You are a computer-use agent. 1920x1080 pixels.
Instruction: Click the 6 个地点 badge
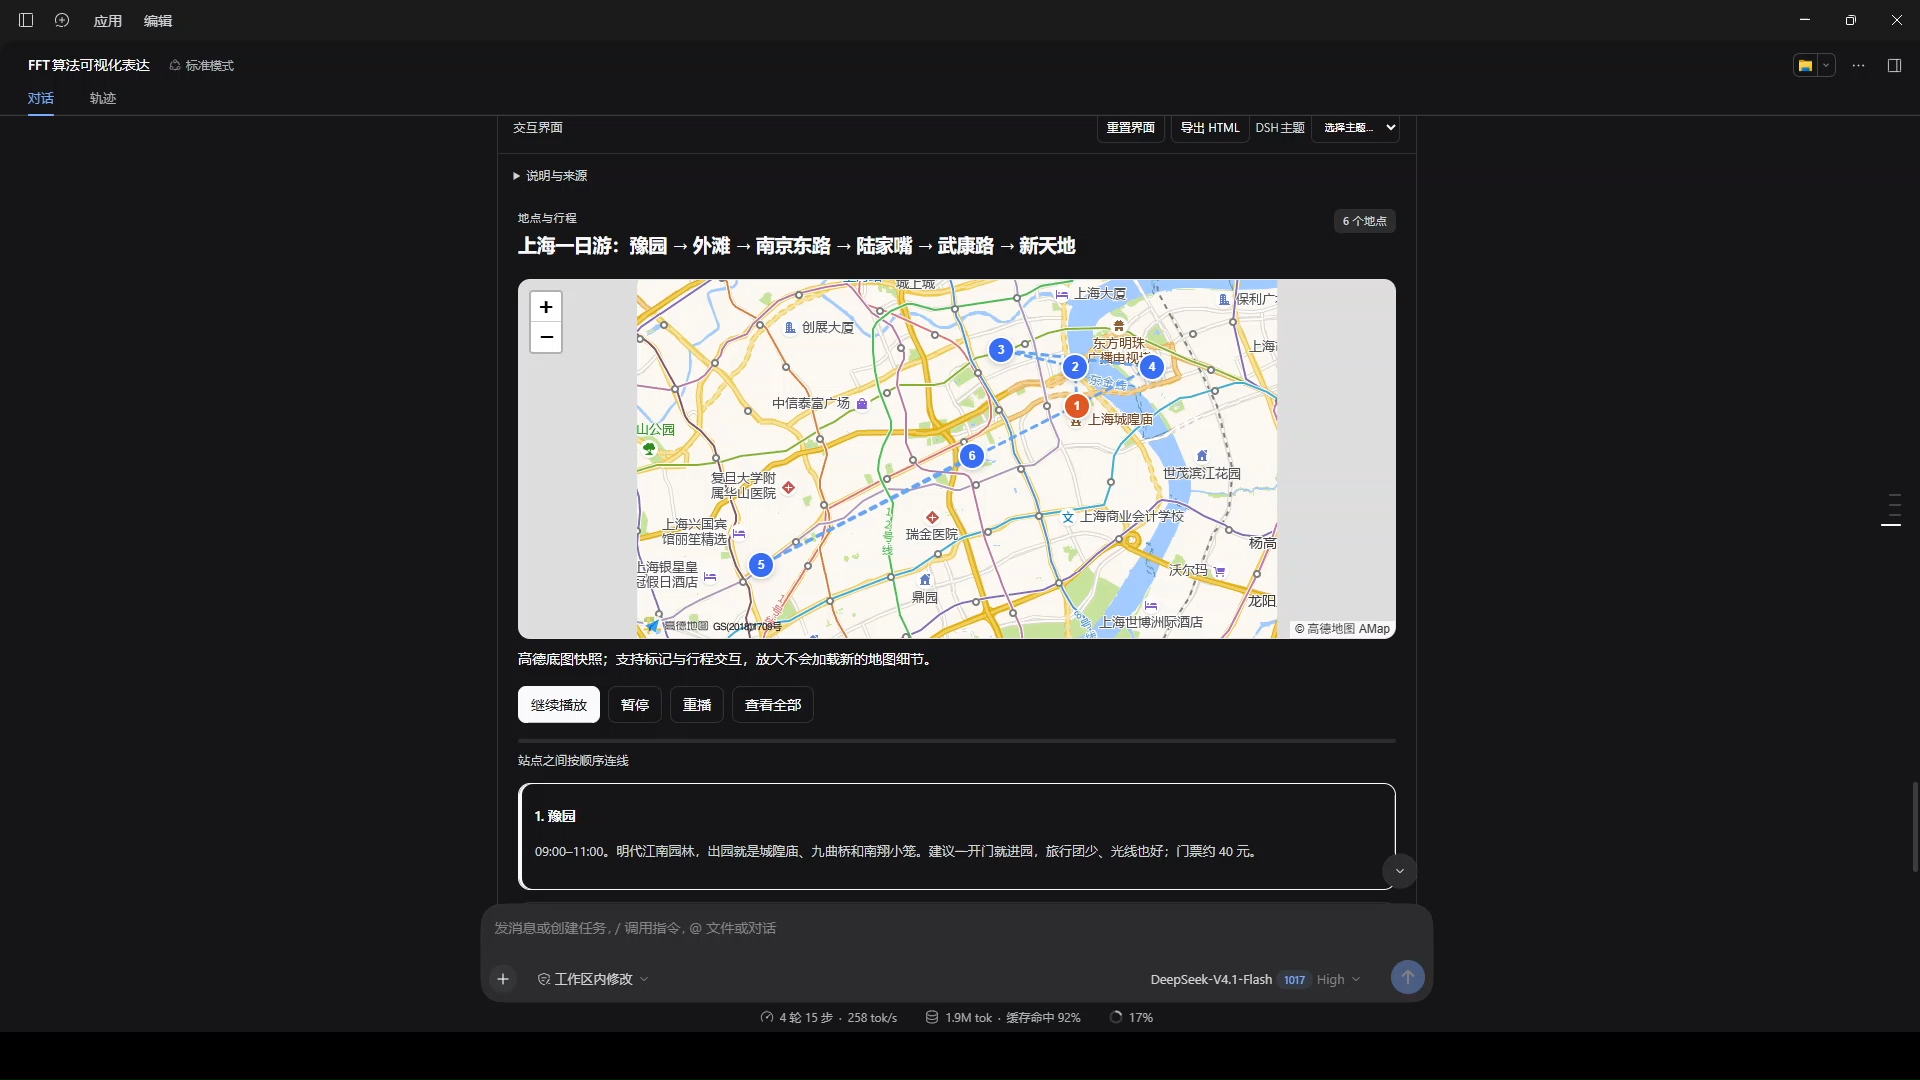pyautogui.click(x=1365, y=221)
